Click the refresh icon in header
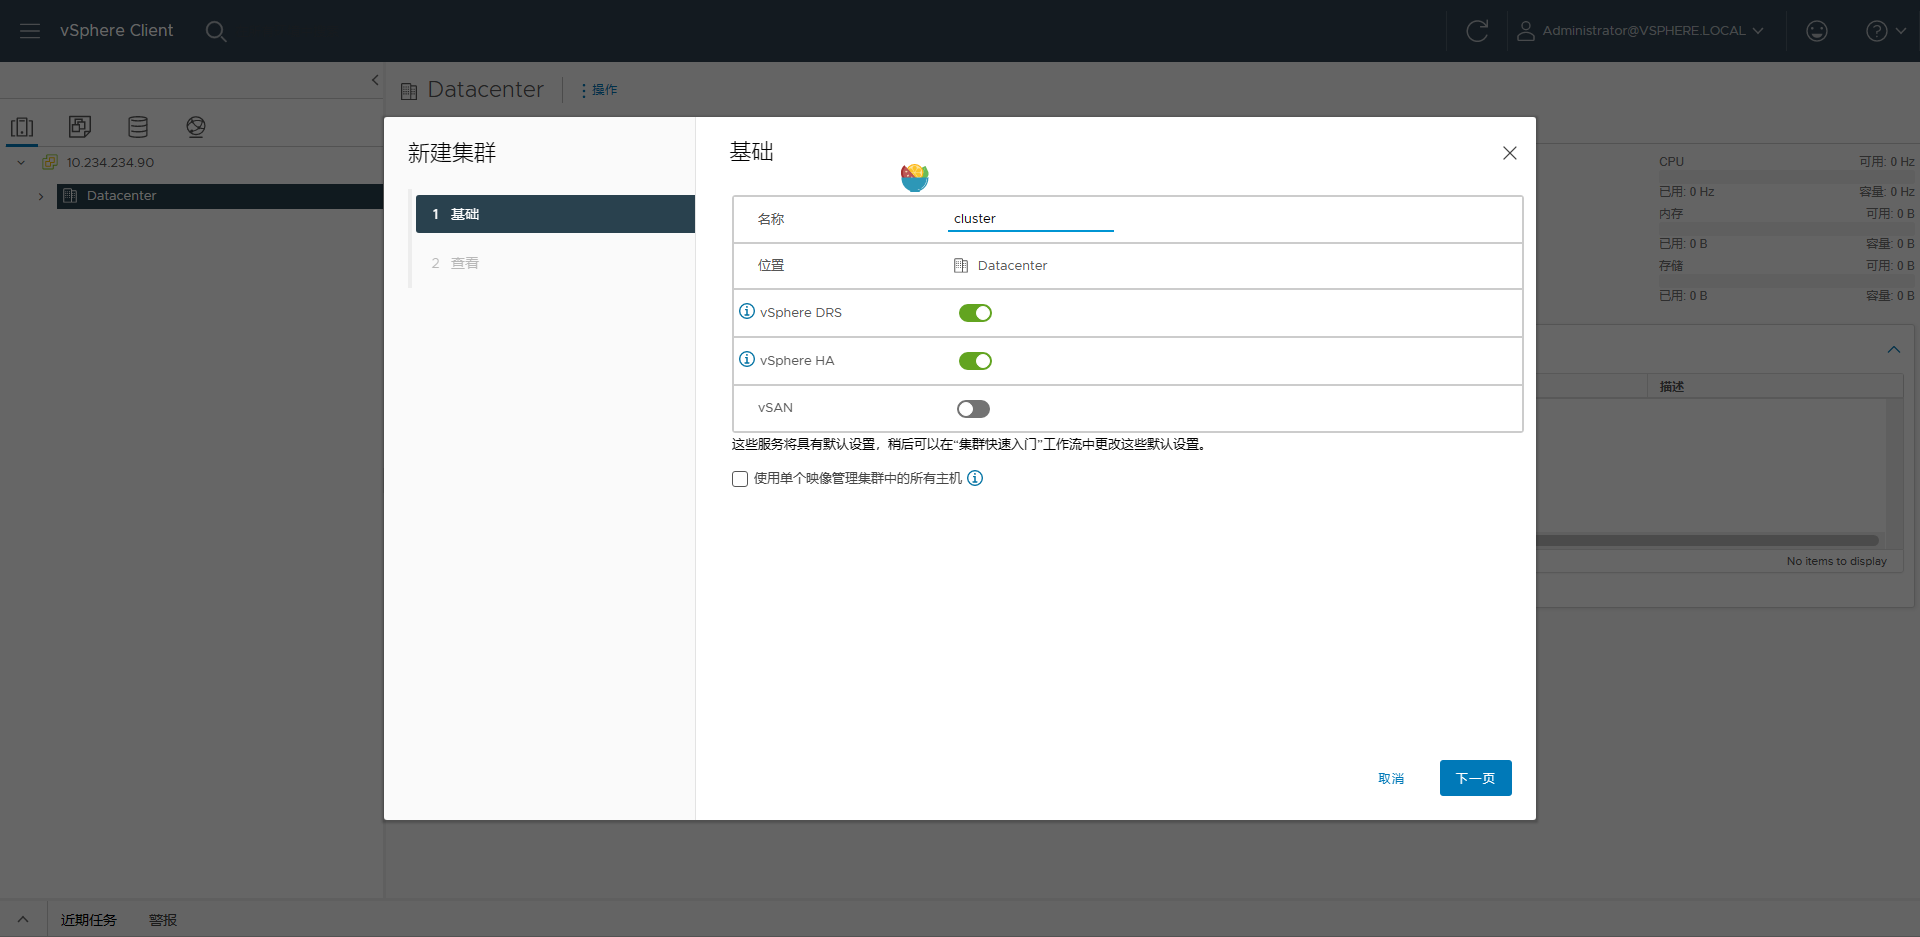 (x=1476, y=31)
